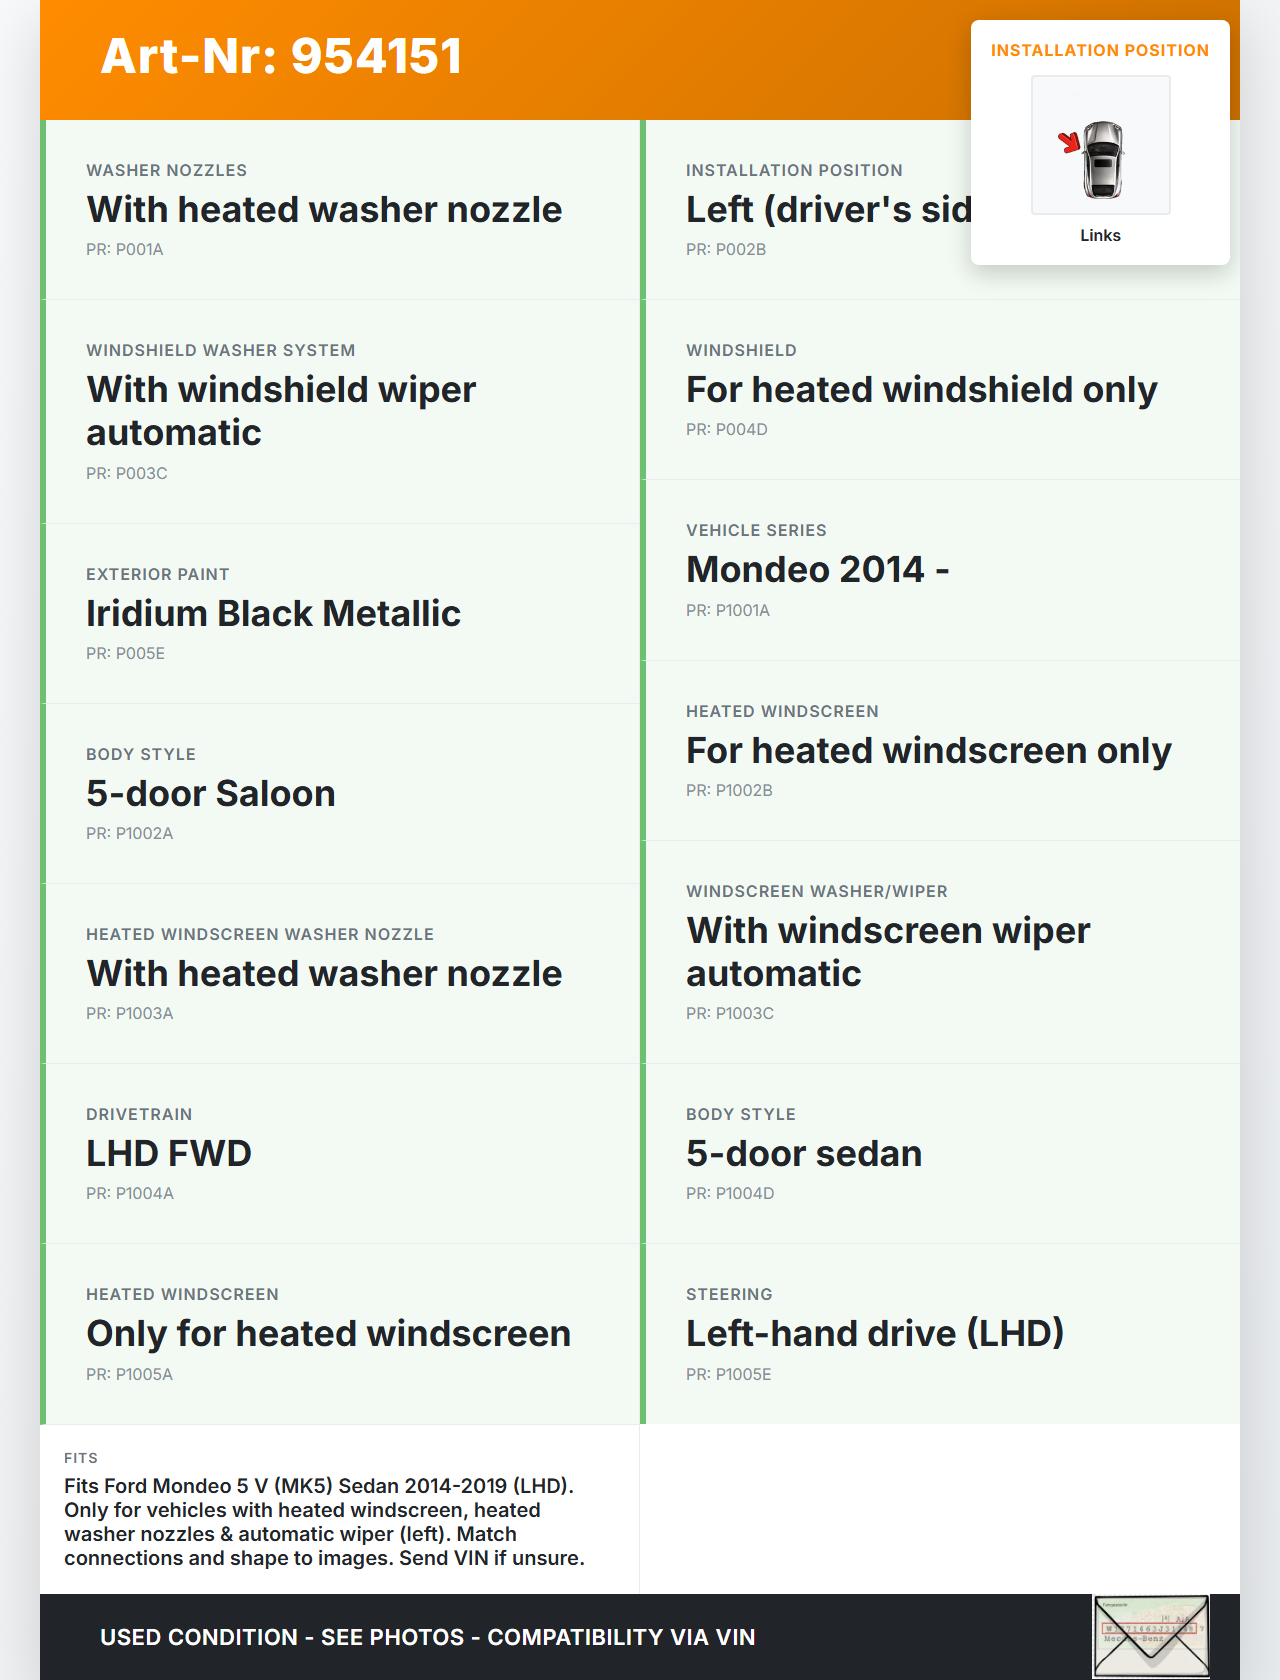Click the Art-Nr: 954151 heading
Image resolution: width=1280 pixels, height=1680 pixels.
point(281,56)
